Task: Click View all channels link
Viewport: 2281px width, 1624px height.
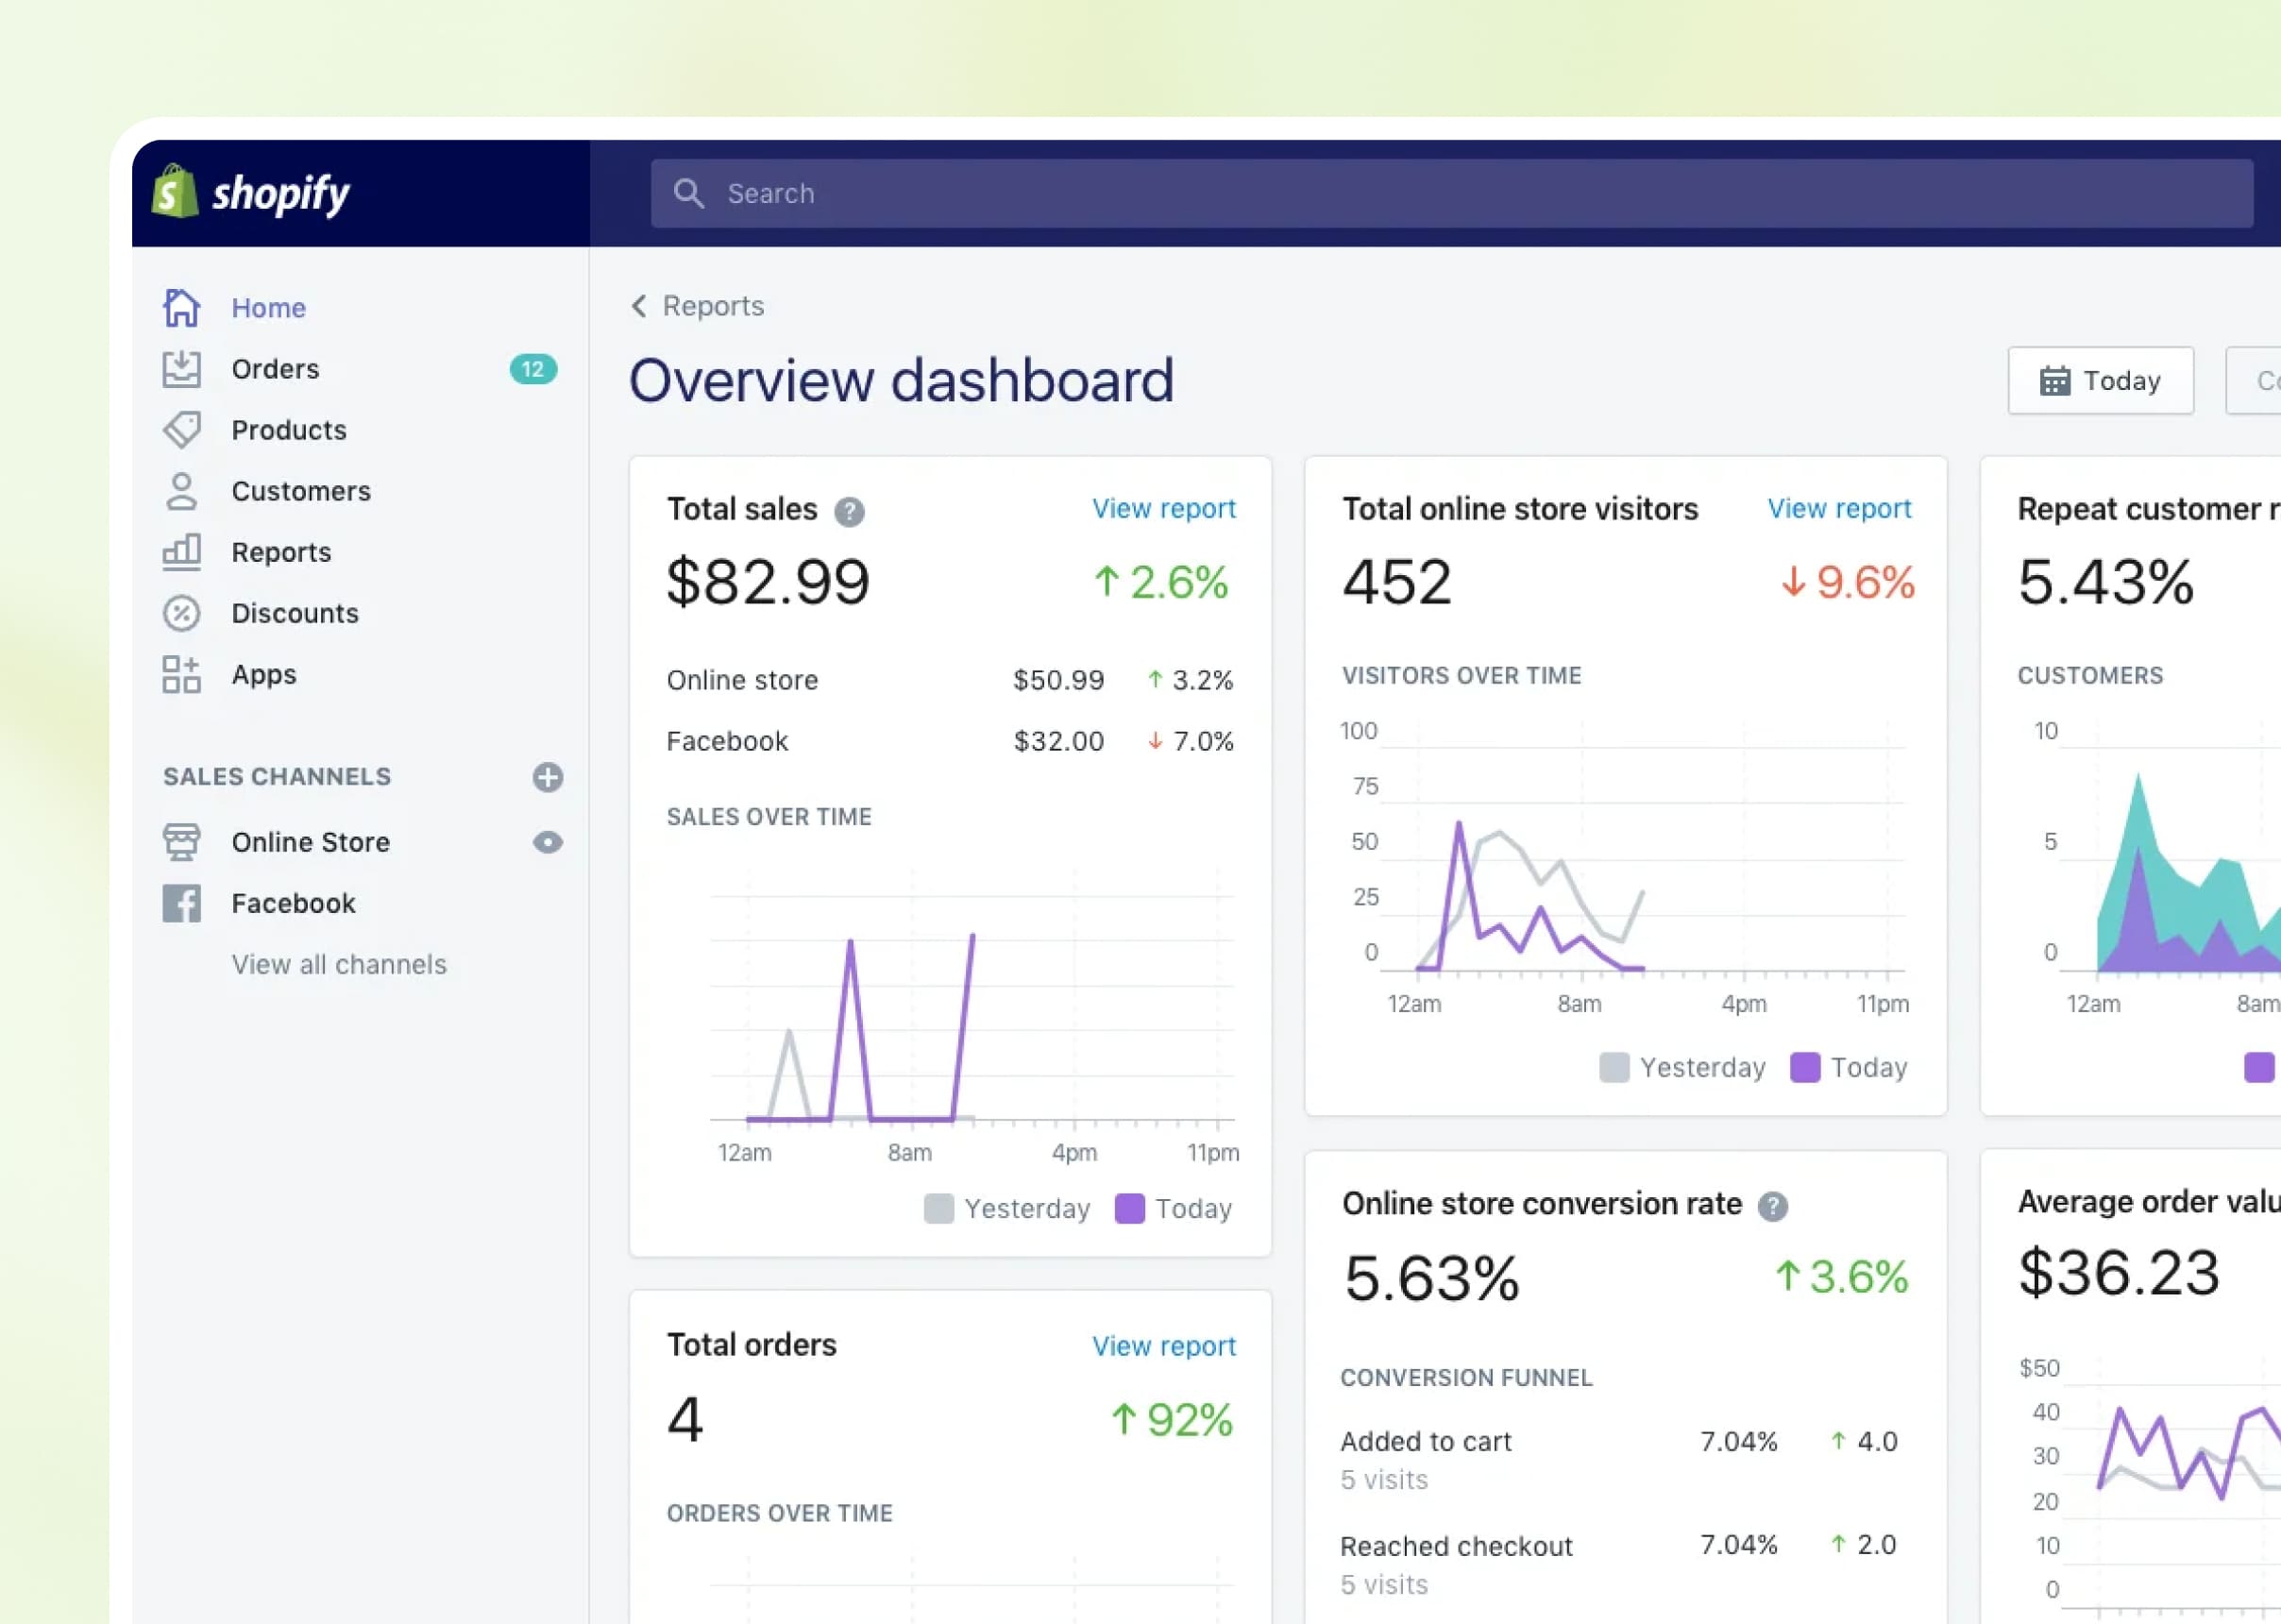Action: point(339,964)
